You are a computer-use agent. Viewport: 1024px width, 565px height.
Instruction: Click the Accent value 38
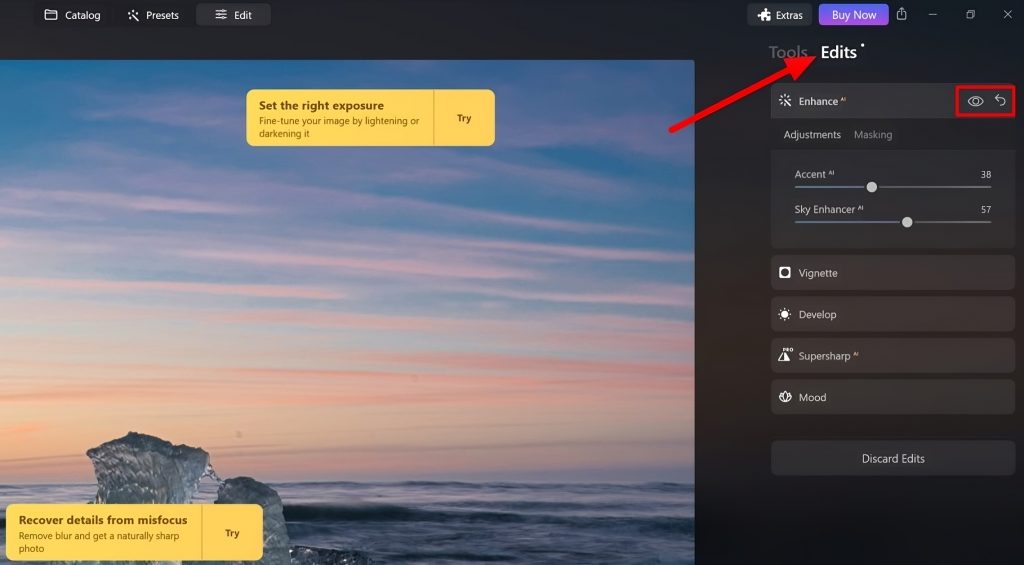[985, 174]
